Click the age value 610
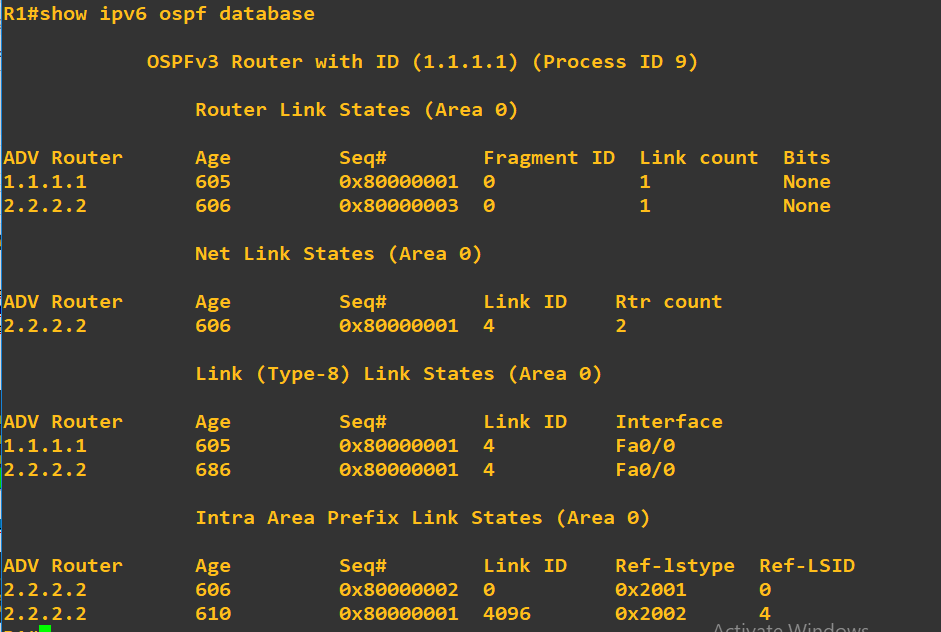941x632 pixels. click(213, 614)
